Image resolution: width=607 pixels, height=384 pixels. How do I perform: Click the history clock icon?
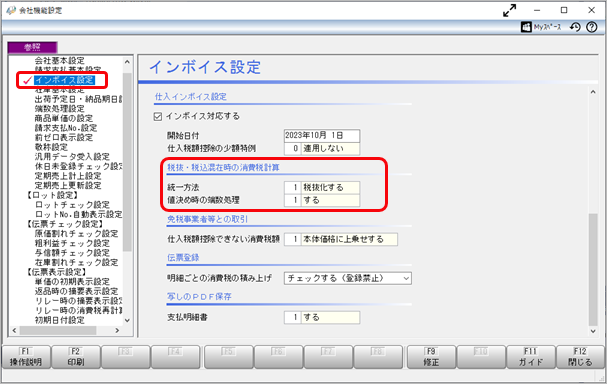point(575,27)
